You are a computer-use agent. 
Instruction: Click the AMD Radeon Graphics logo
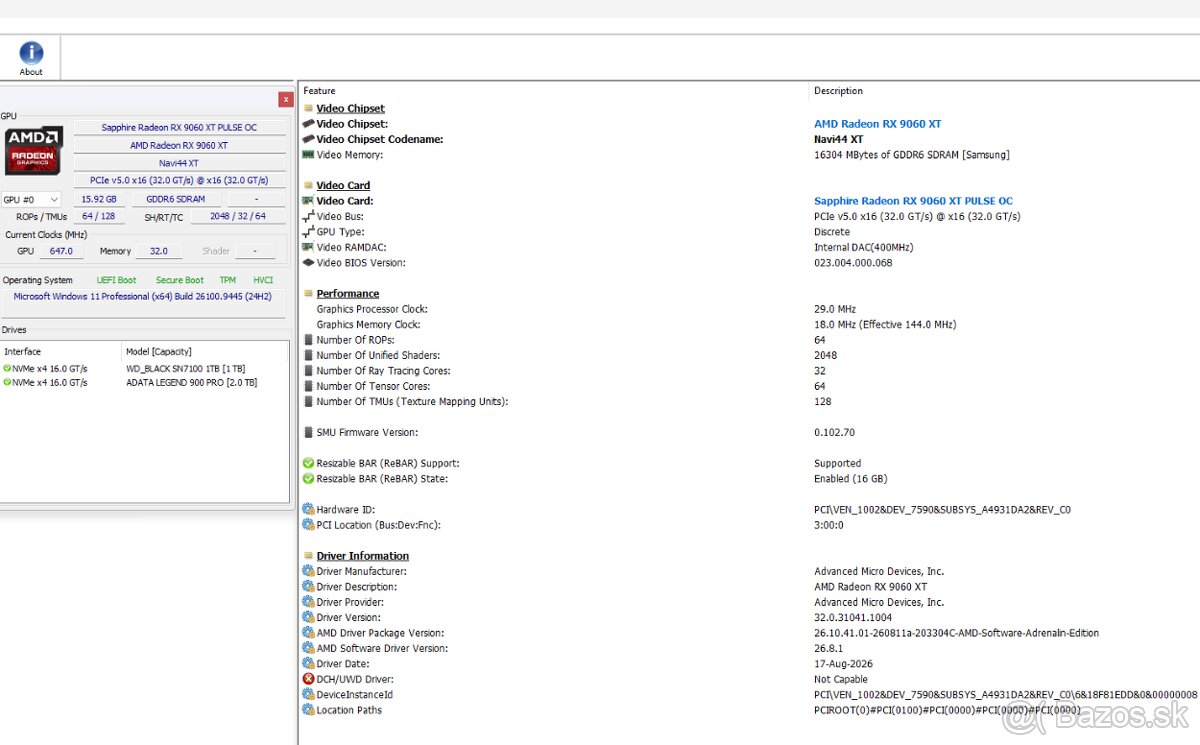coord(35,151)
